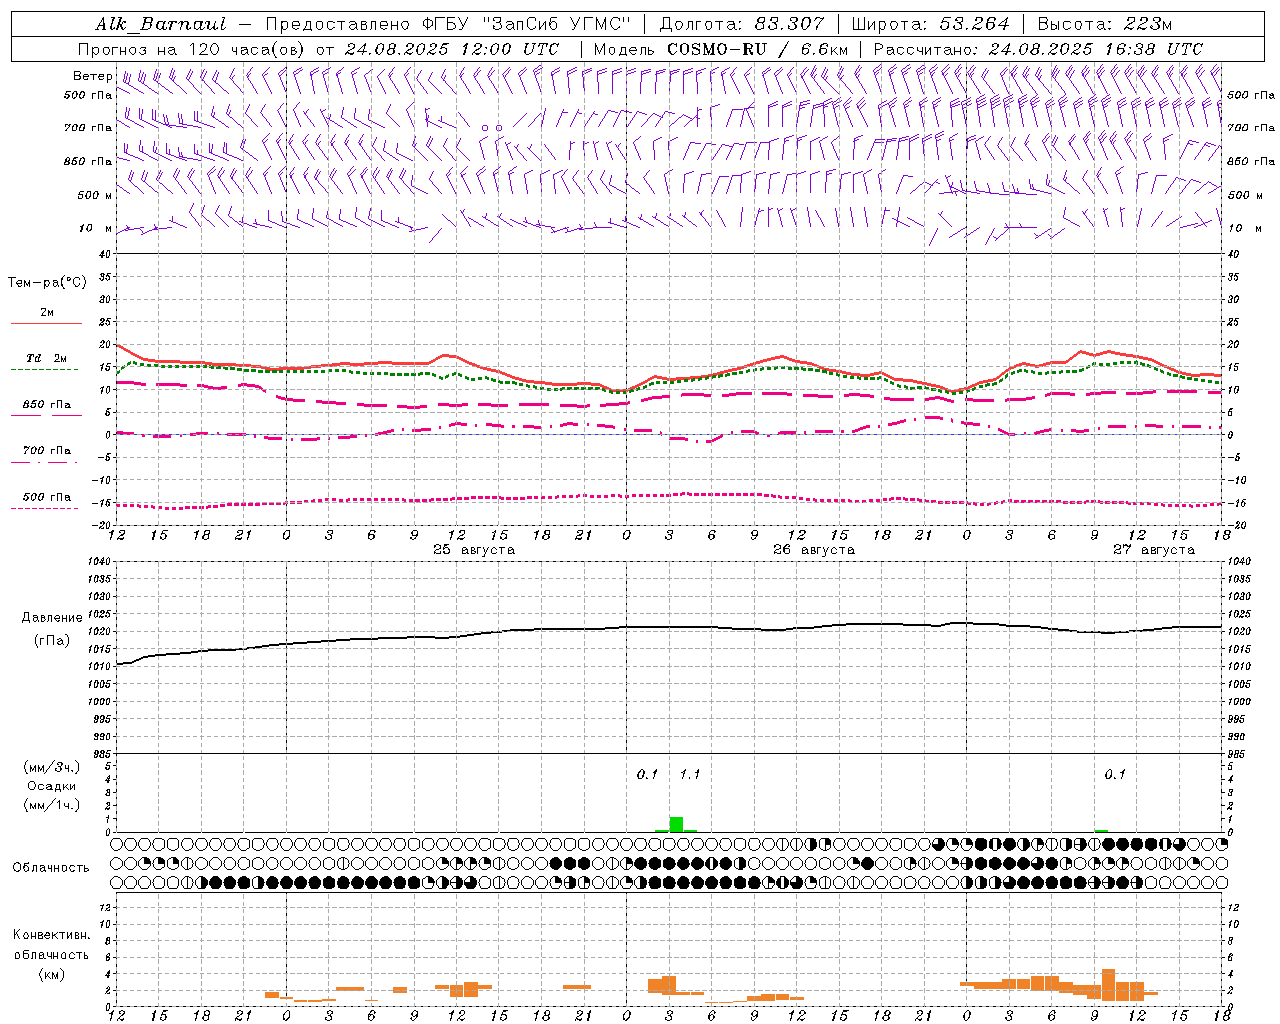This screenshot has width=1280, height=1024.
Task: Click the Конвективн. label
Action: pyautogui.click(x=51, y=935)
